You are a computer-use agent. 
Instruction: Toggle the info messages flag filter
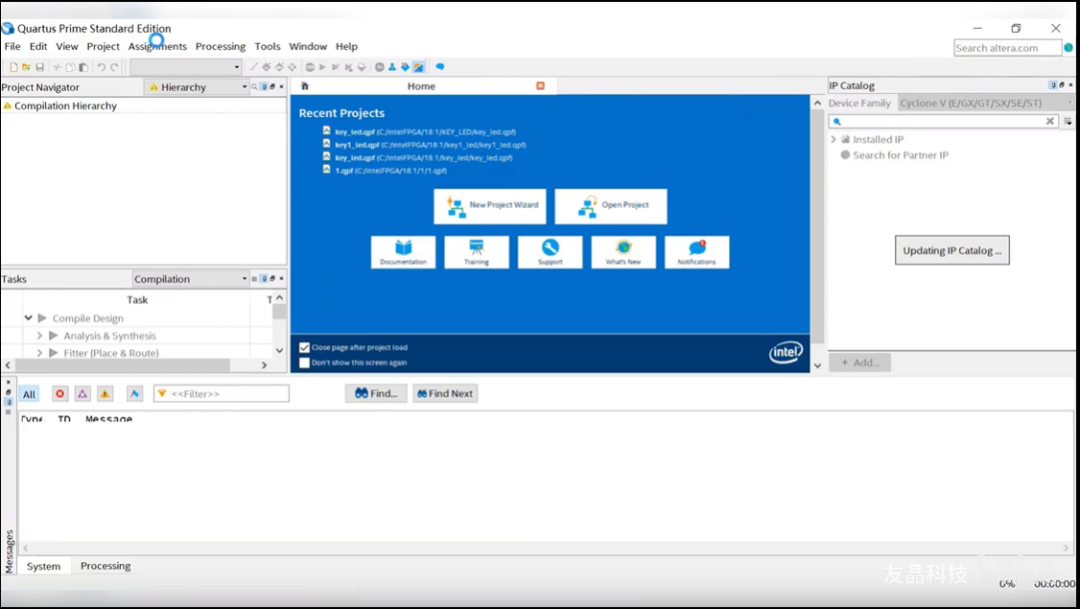click(x=134, y=394)
